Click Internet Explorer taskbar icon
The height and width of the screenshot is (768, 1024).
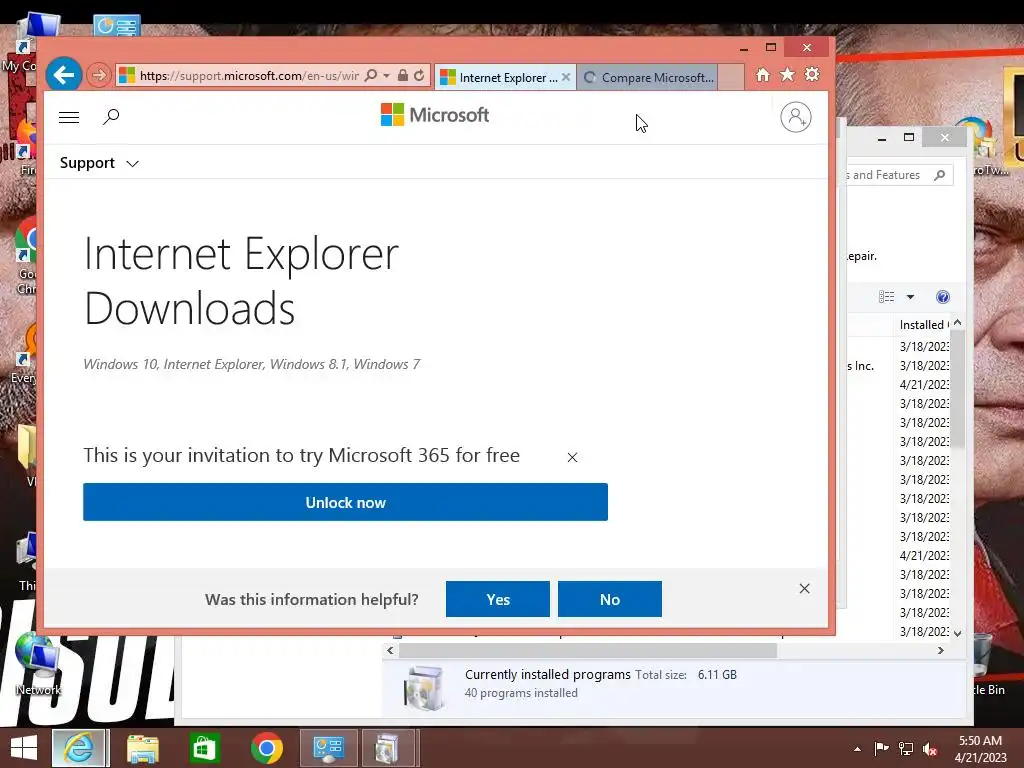[x=80, y=748]
